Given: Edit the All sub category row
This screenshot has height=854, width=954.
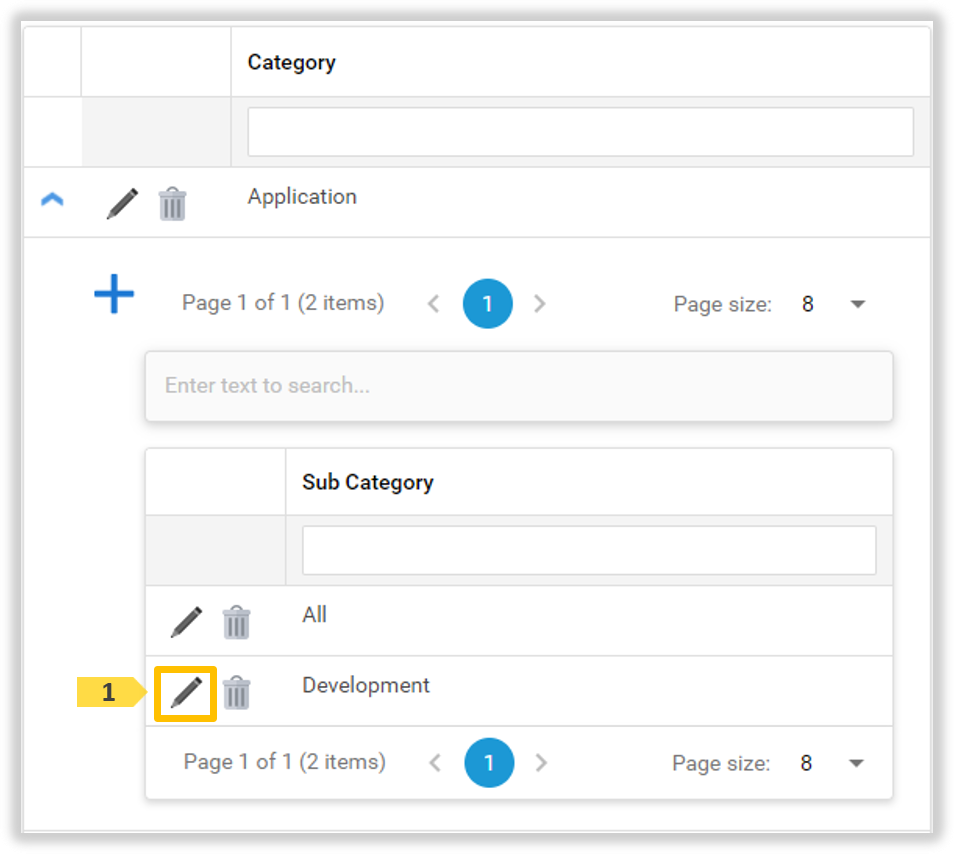Looking at the screenshot, I should [x=186, y=622].
